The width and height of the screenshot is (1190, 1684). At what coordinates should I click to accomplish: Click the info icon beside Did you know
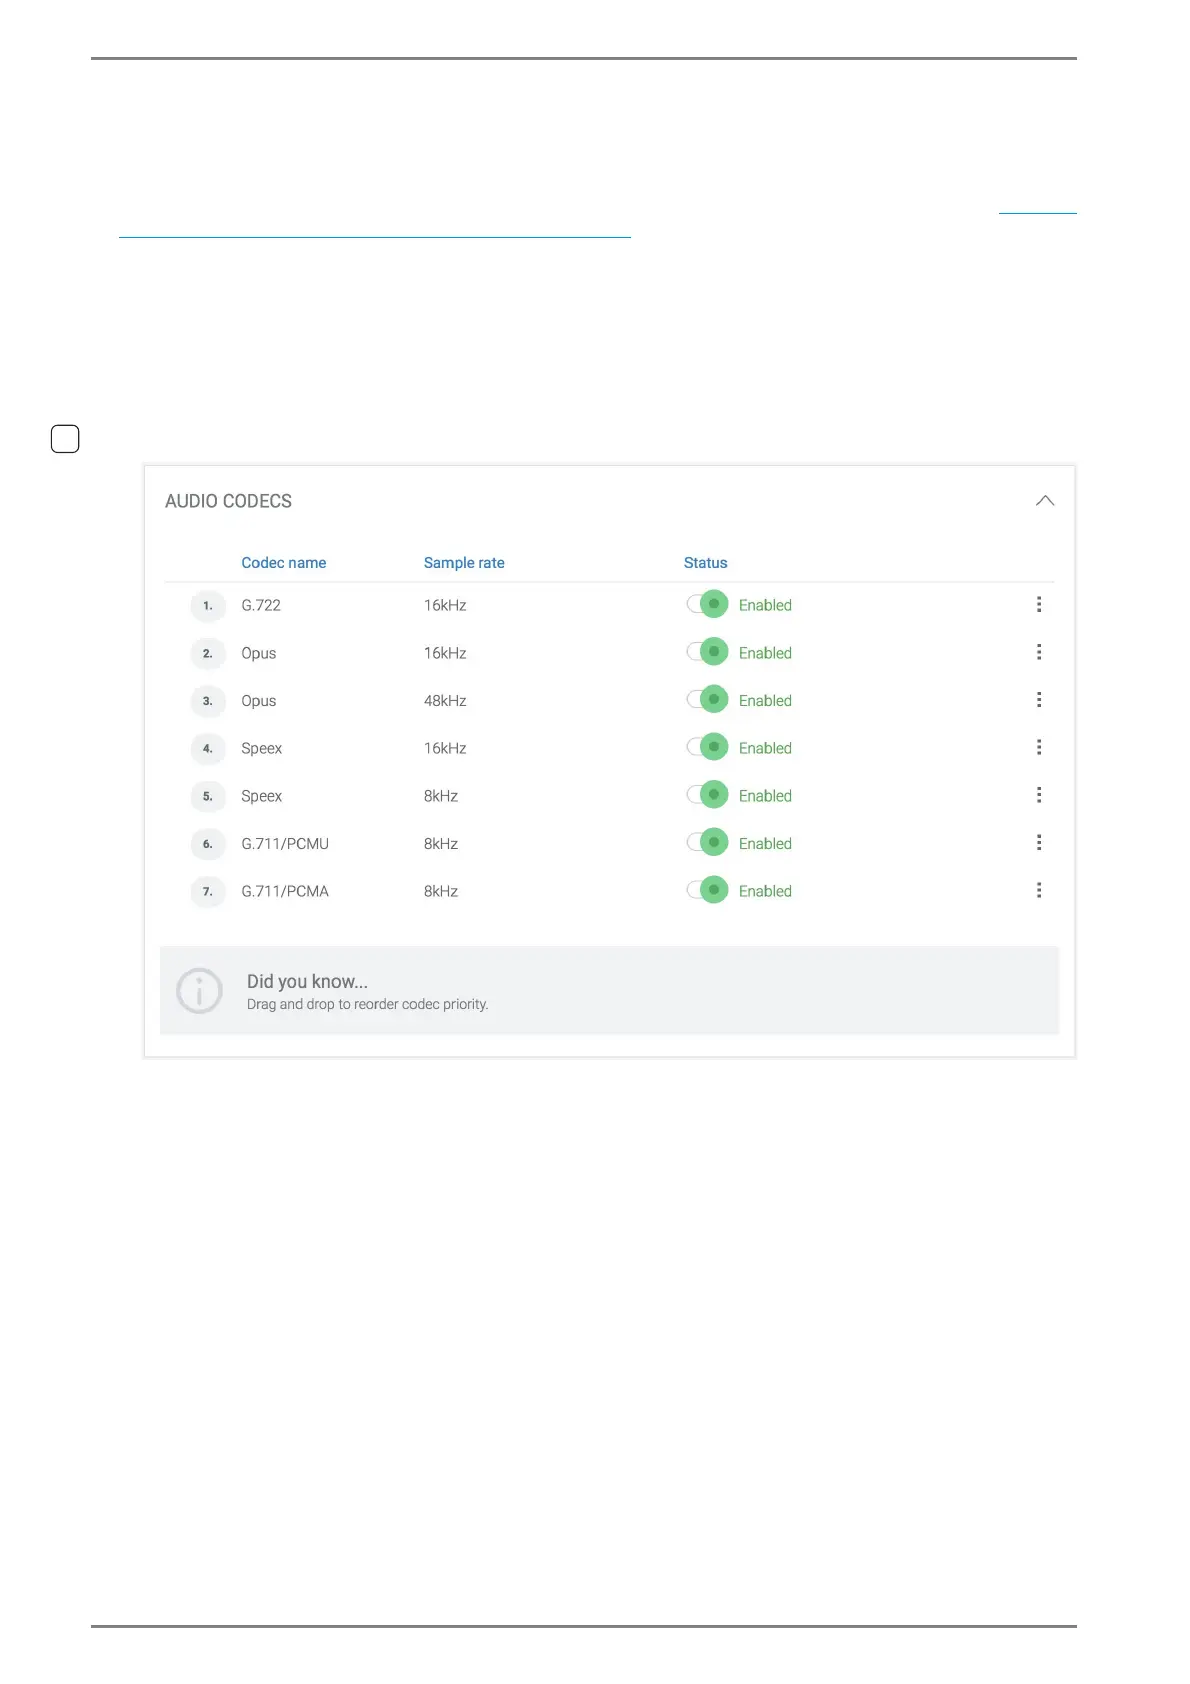coord(199,991)
